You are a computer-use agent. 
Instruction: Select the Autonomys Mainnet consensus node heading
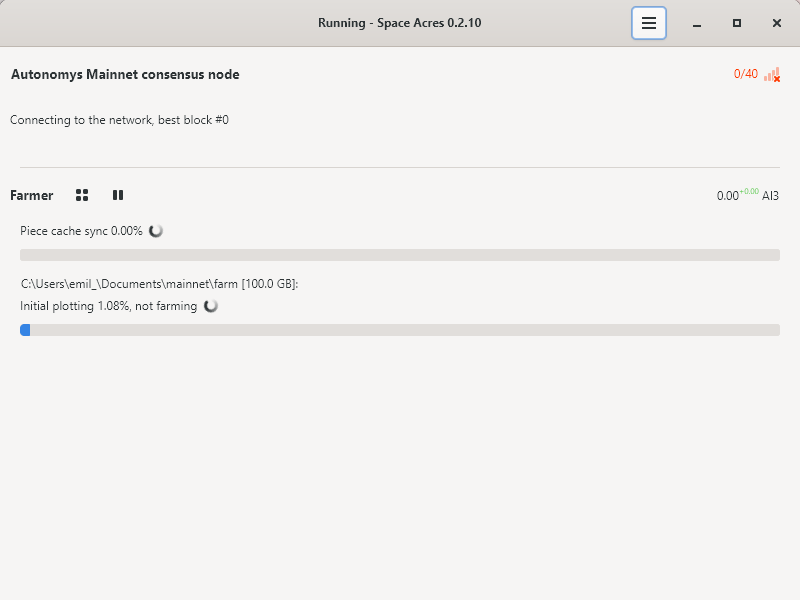coord(125,74)
